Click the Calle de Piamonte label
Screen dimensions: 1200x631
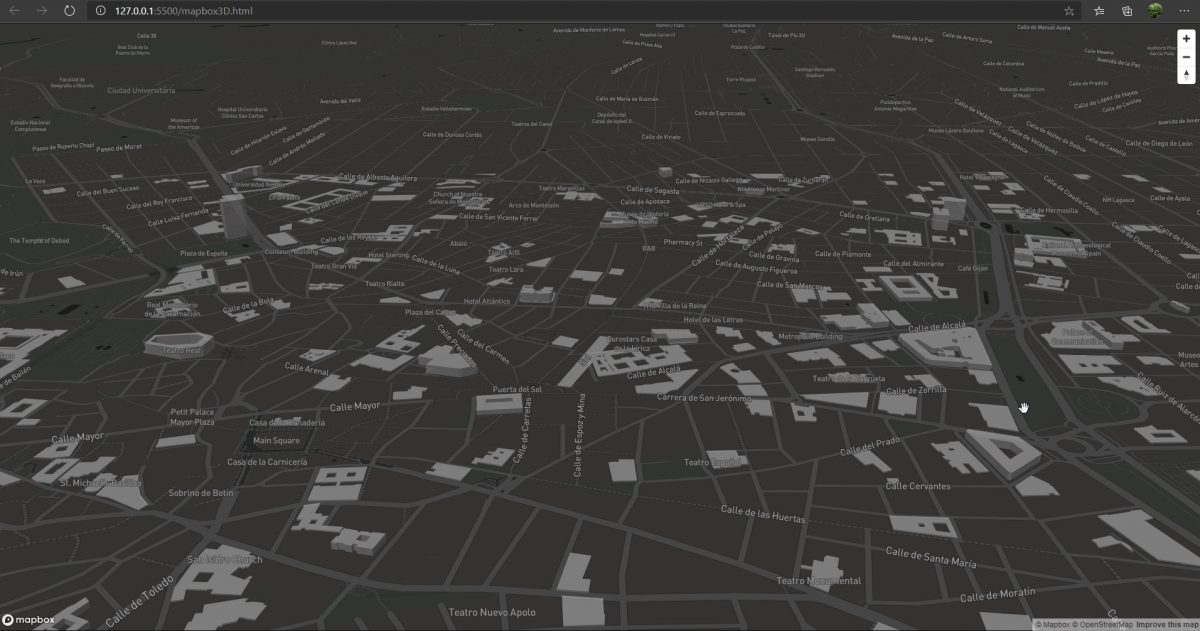click(x=844, y=254)
